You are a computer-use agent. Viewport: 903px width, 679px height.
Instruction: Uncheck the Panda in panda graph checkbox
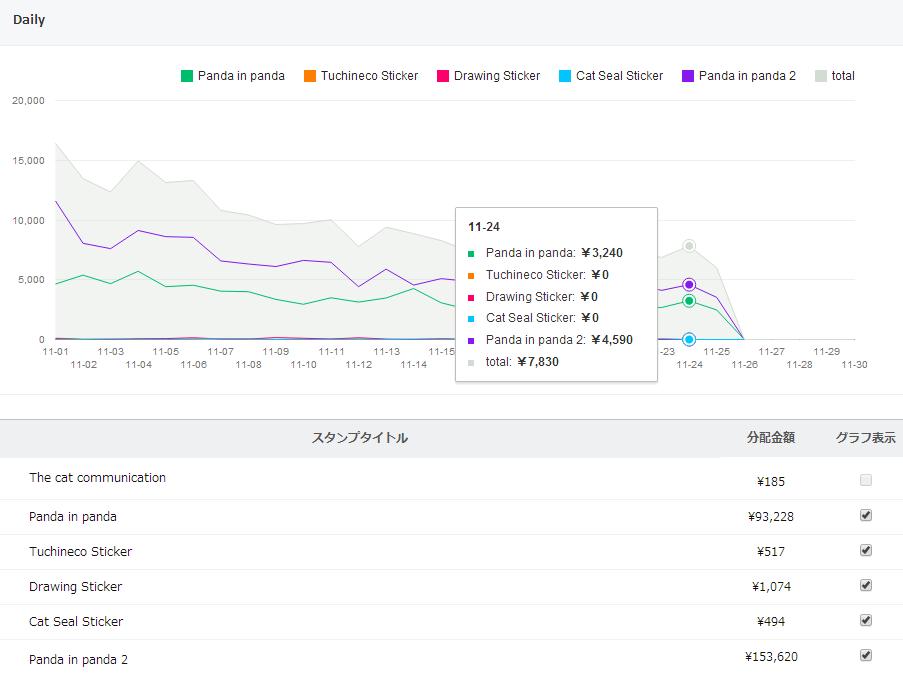[866, 515]
